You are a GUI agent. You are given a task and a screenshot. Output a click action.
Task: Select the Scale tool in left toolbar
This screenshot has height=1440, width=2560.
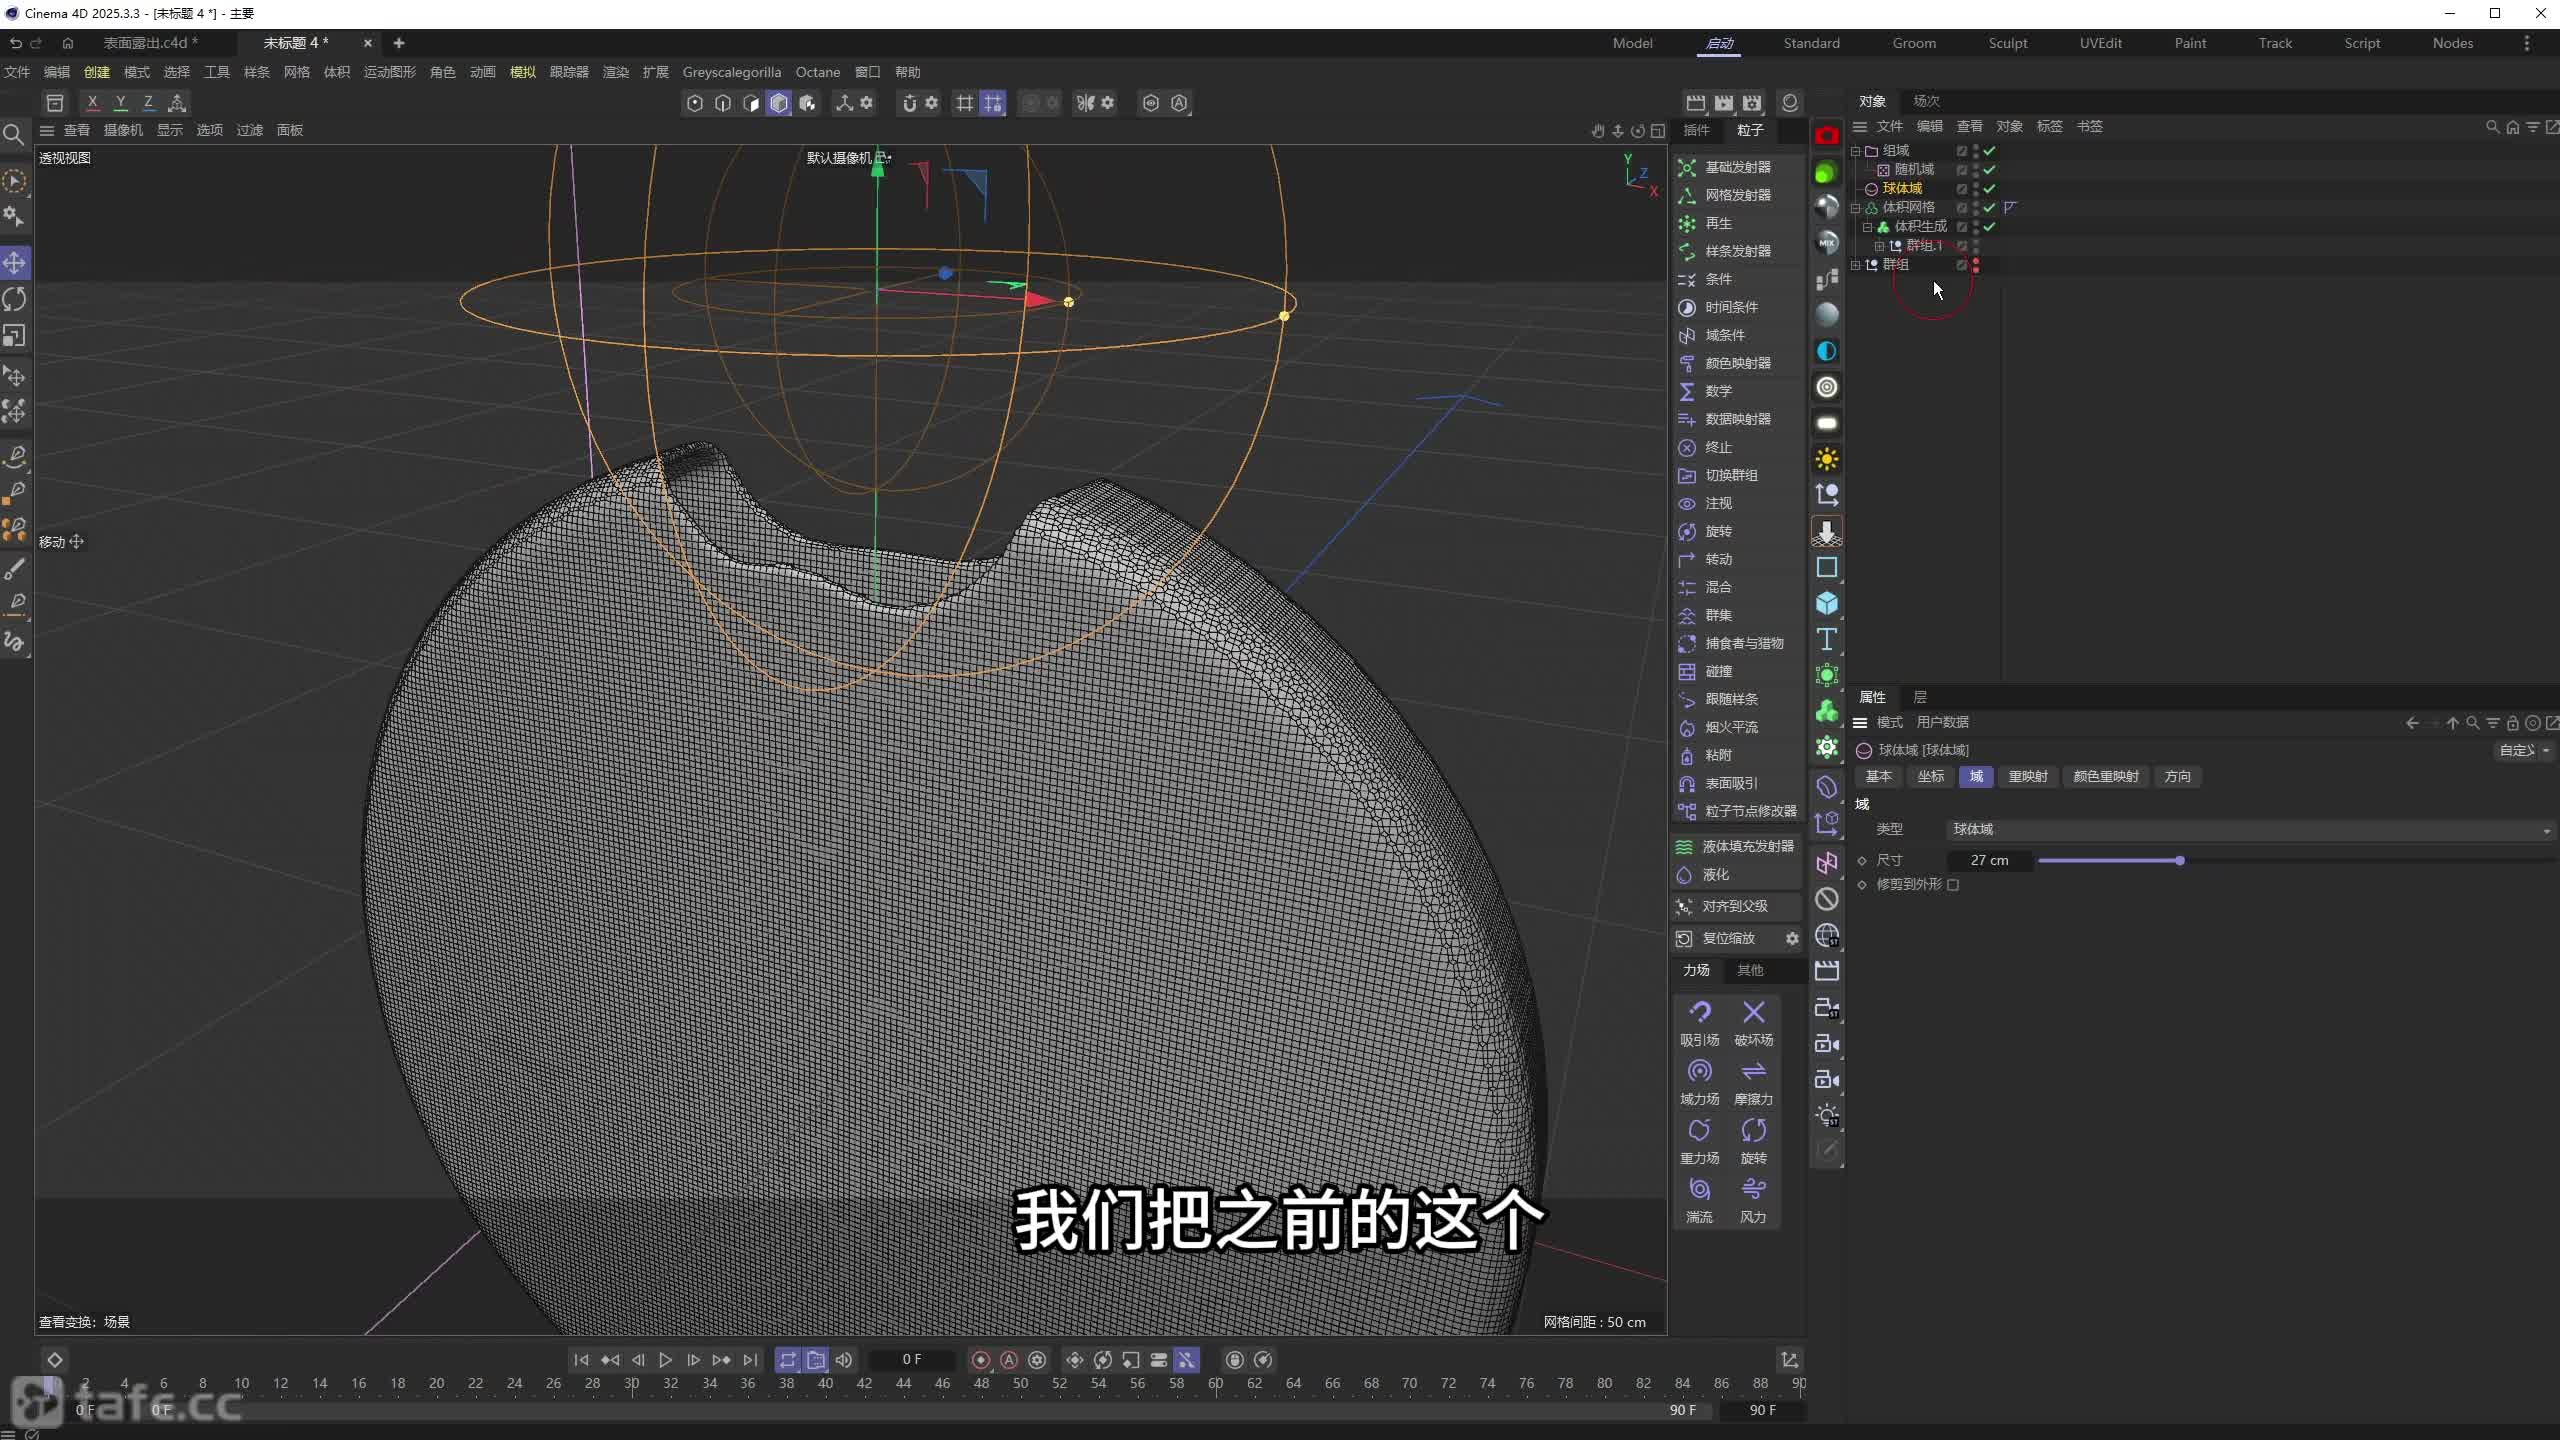coord(15,336)
